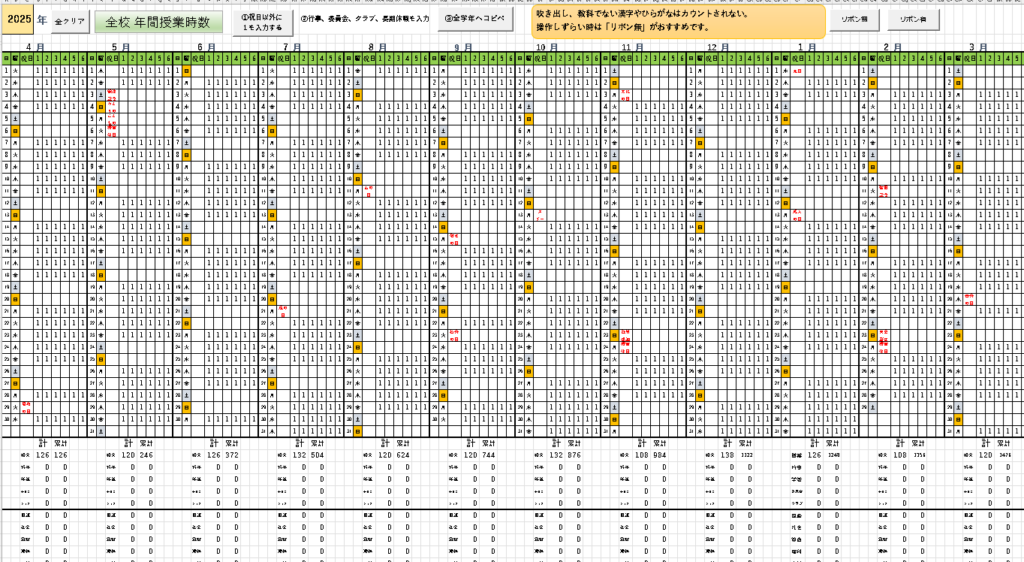
Task: Switch to リボン有 mode
Action: tap(913, 20)
